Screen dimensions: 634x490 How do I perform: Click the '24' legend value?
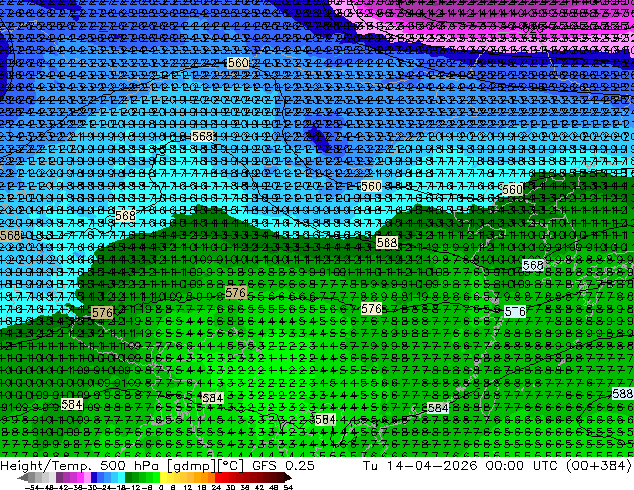point(216,487)
